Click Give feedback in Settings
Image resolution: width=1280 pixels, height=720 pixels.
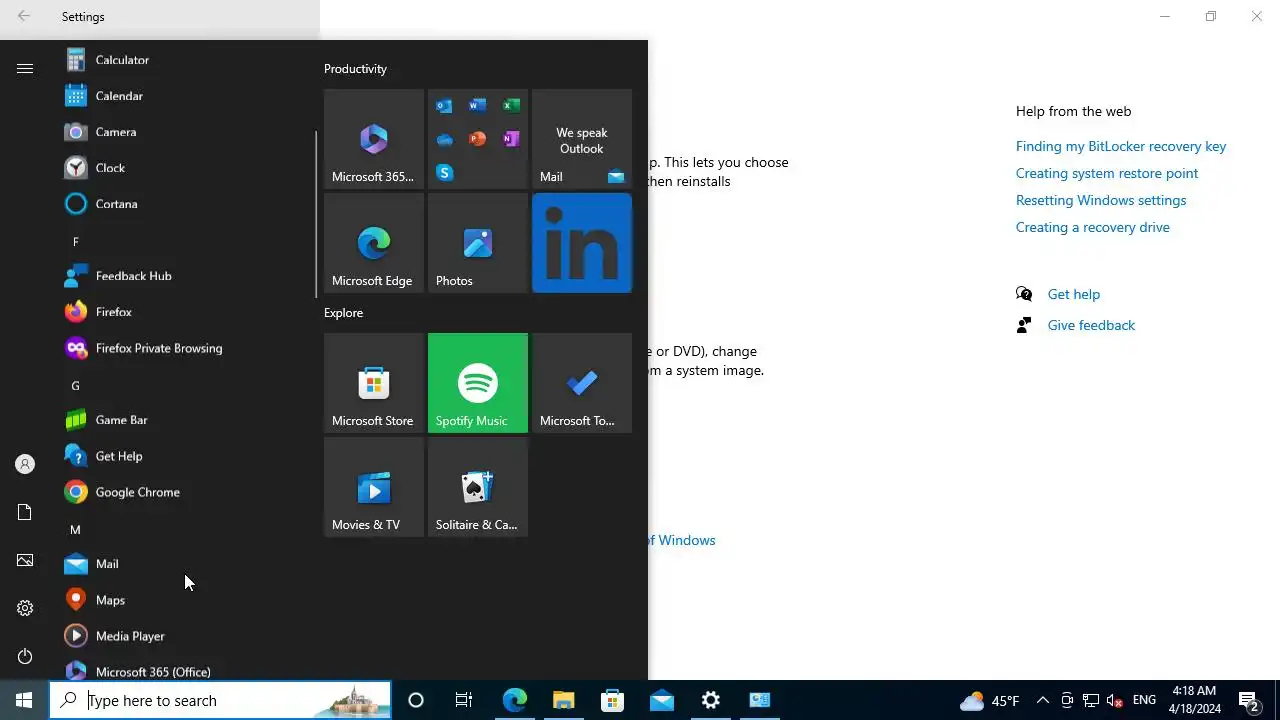coord(1091,325)
